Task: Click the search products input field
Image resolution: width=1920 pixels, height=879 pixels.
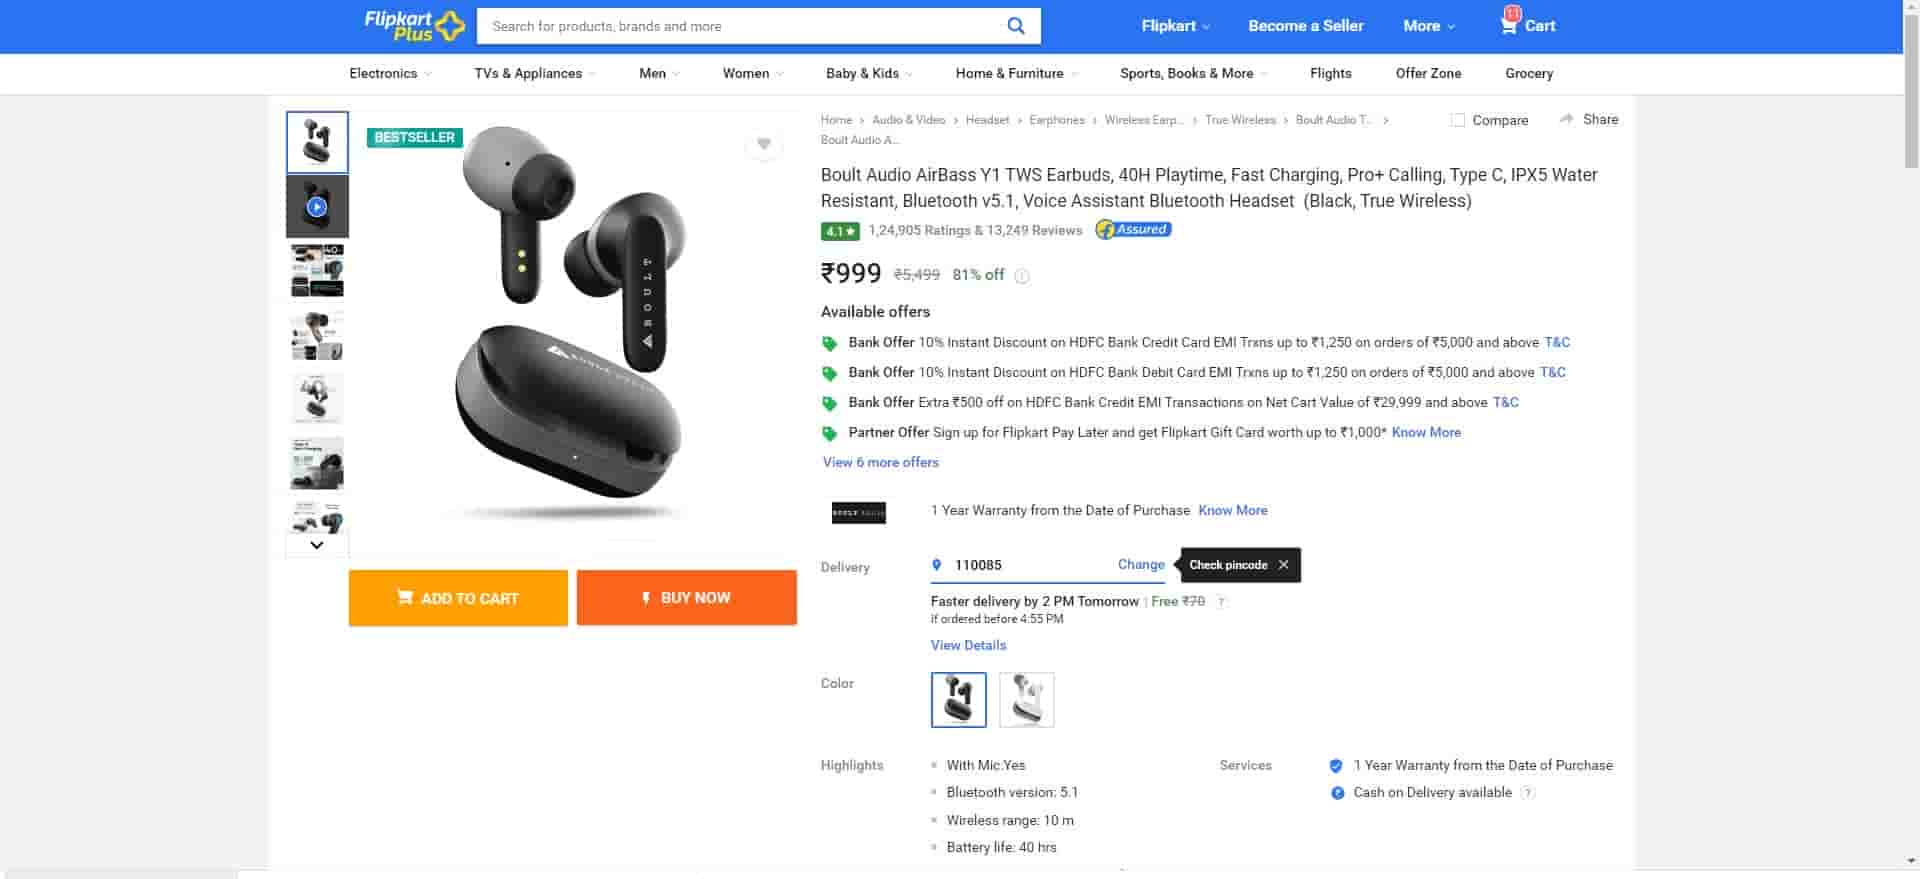Action: coord(740,26)
